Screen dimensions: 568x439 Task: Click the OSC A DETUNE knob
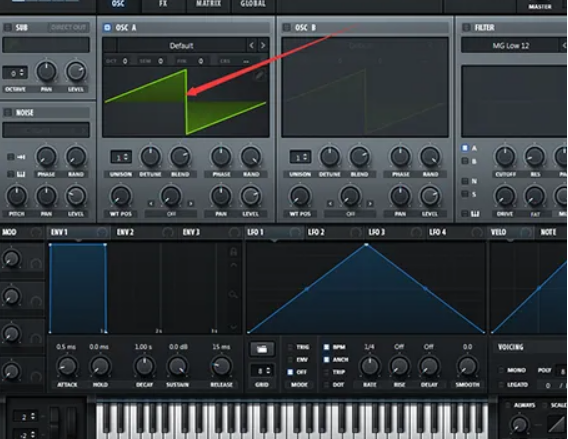[150, 156]
